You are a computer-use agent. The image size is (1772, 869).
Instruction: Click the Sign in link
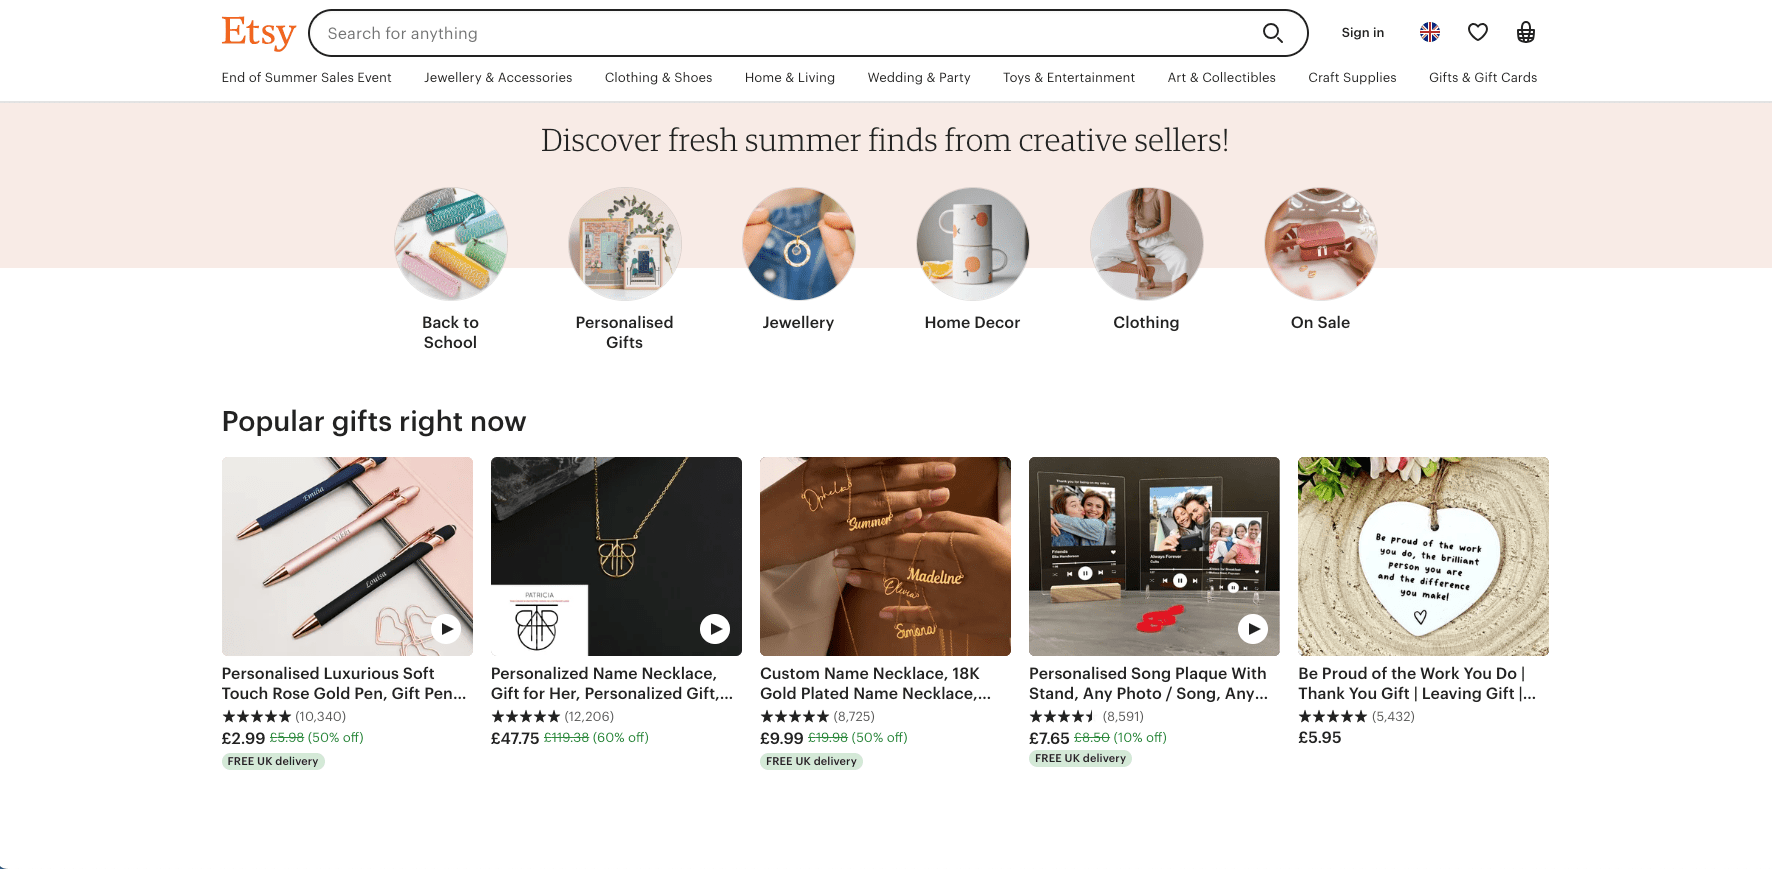tap(1362, 32)
